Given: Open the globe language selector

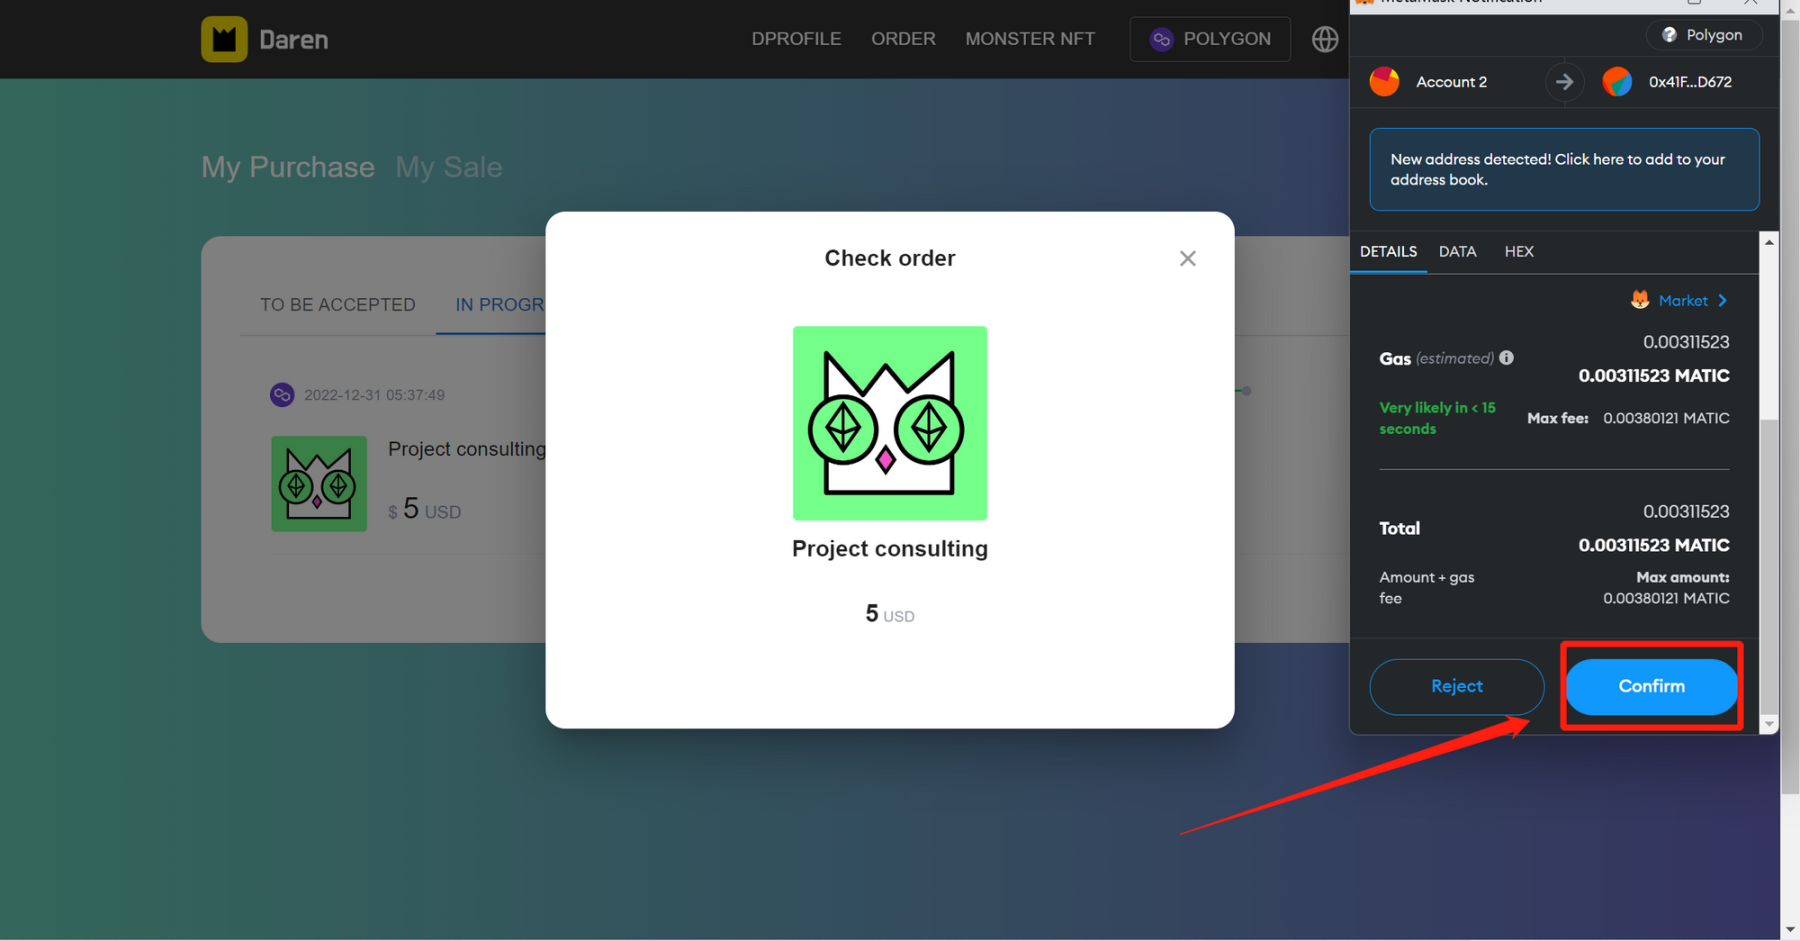Looking at the screenshot, I should click(1325, 39).
